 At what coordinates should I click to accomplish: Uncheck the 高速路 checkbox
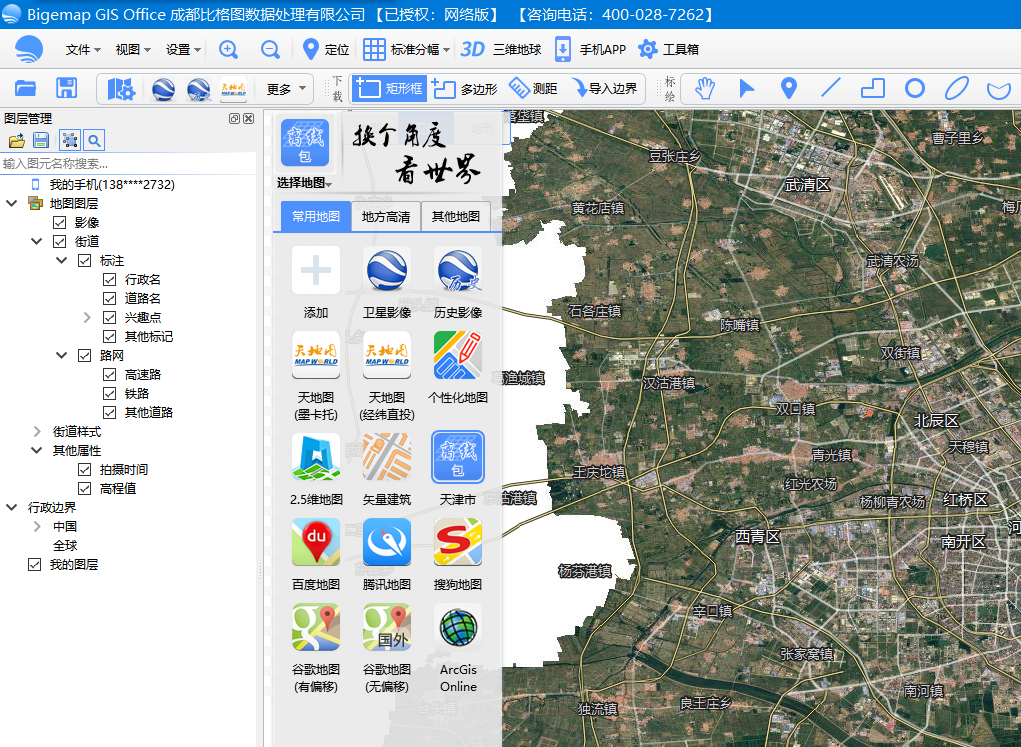pos(109,374)
